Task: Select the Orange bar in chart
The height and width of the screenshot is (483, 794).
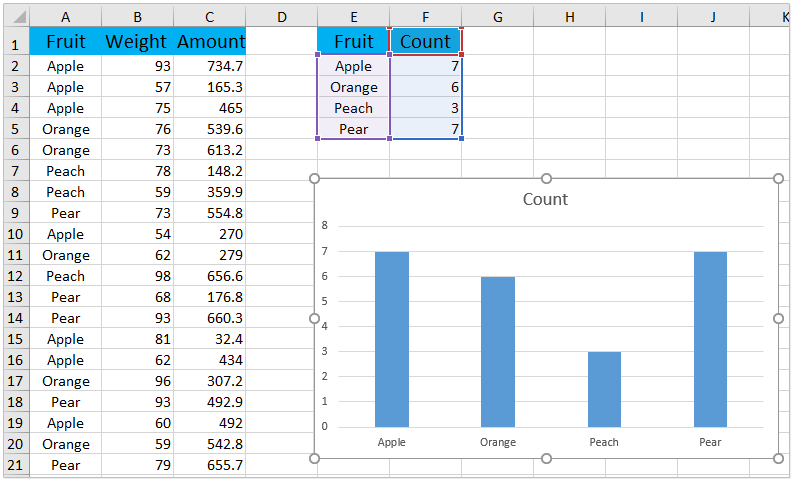Action: tap(498, 352)
